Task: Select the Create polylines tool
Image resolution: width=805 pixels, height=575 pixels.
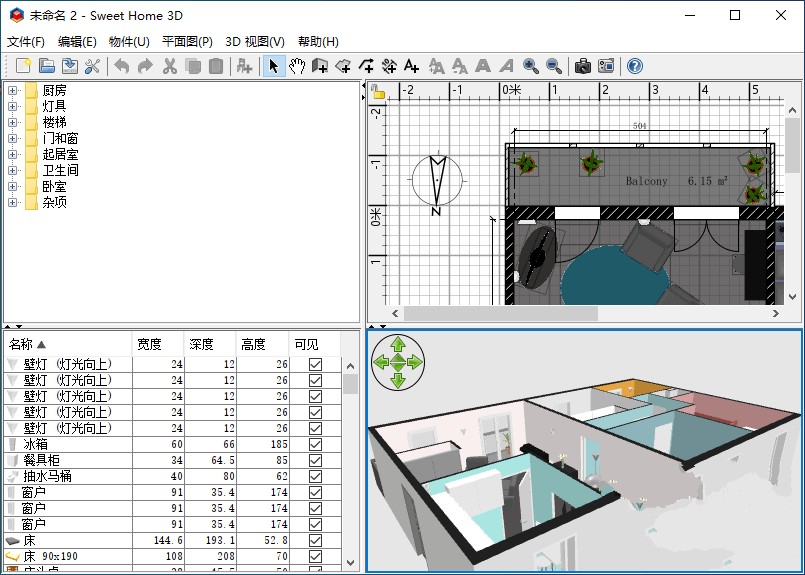Action: pyautogui.click(x=366, y=66)
